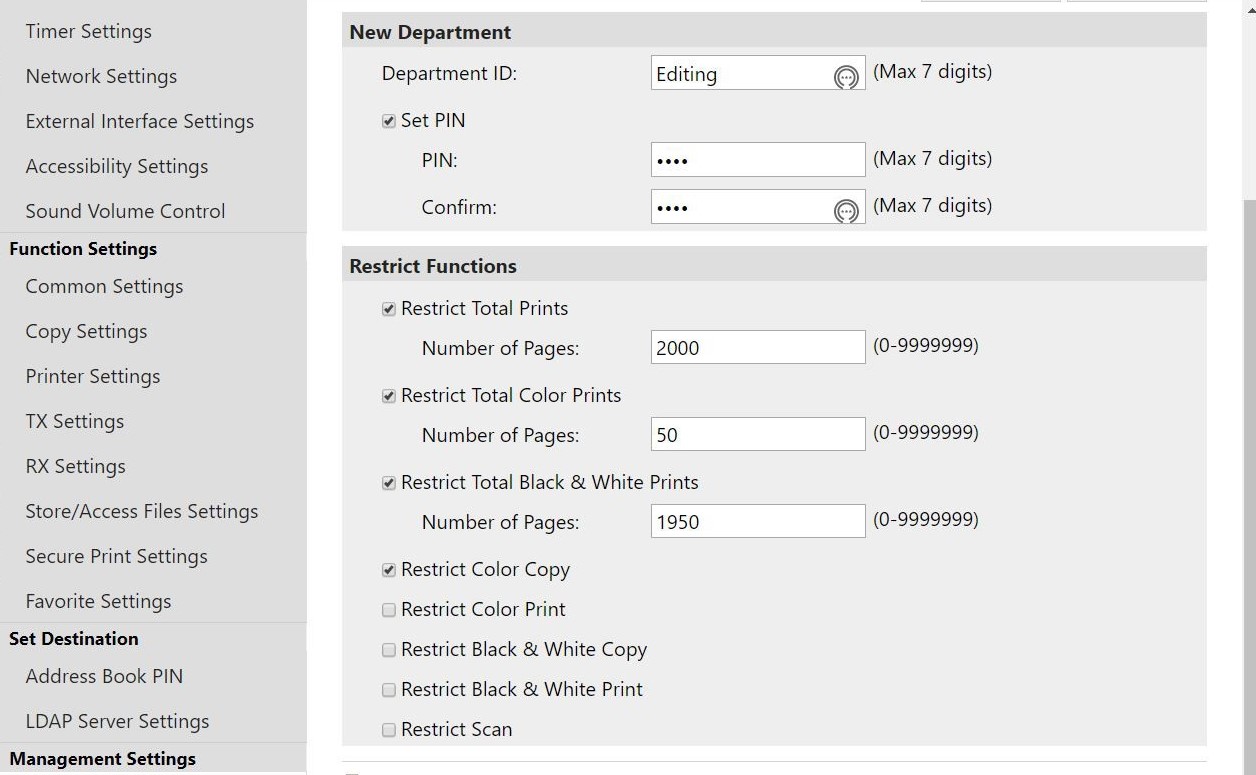
Task: Uncheck Restrict Total Black & White Prints
Action: pyautogui.click(x=389, y=483)
